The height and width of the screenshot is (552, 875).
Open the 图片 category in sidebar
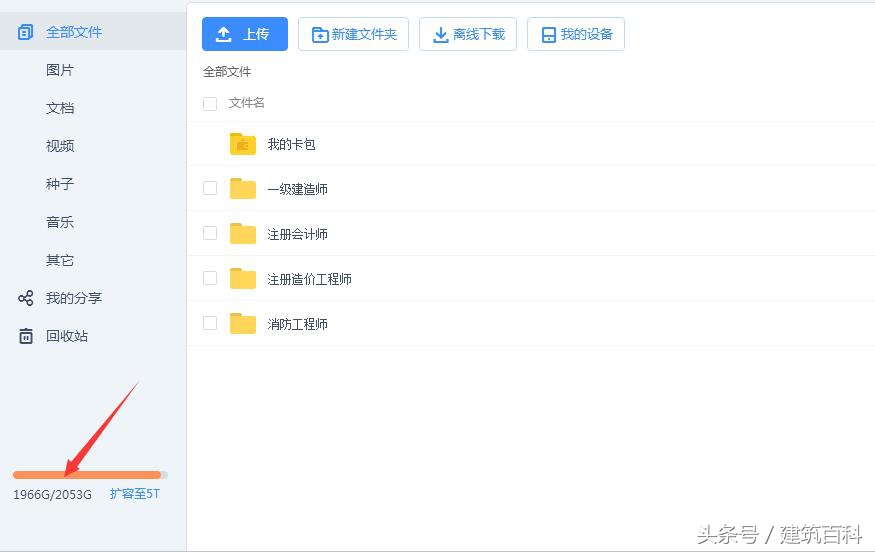tap(60, 70)
